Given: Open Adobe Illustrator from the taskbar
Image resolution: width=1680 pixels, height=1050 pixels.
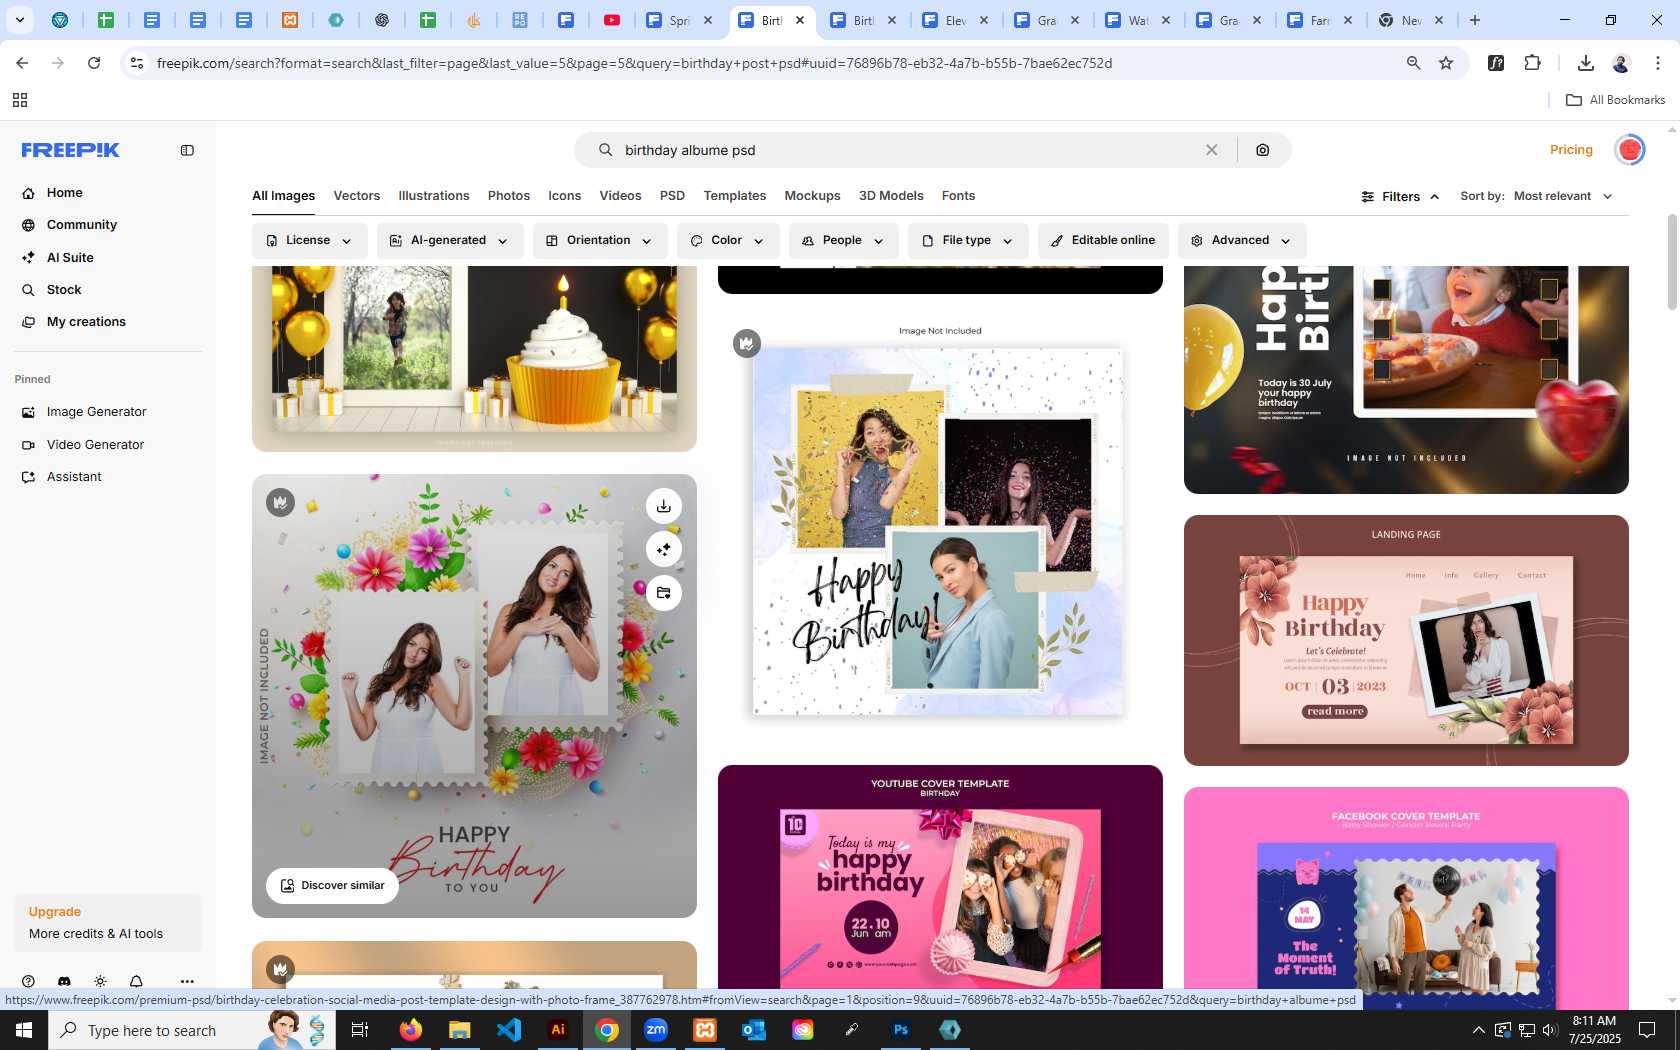Looking at the screenshot, I should click(558, 1030).
